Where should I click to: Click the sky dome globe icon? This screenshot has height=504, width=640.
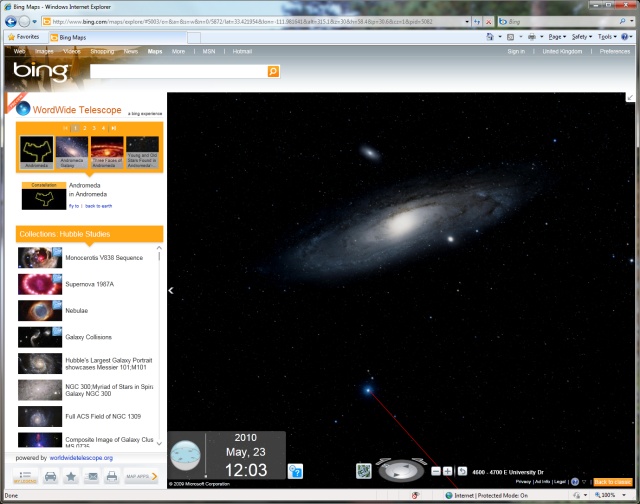point(185,455)
